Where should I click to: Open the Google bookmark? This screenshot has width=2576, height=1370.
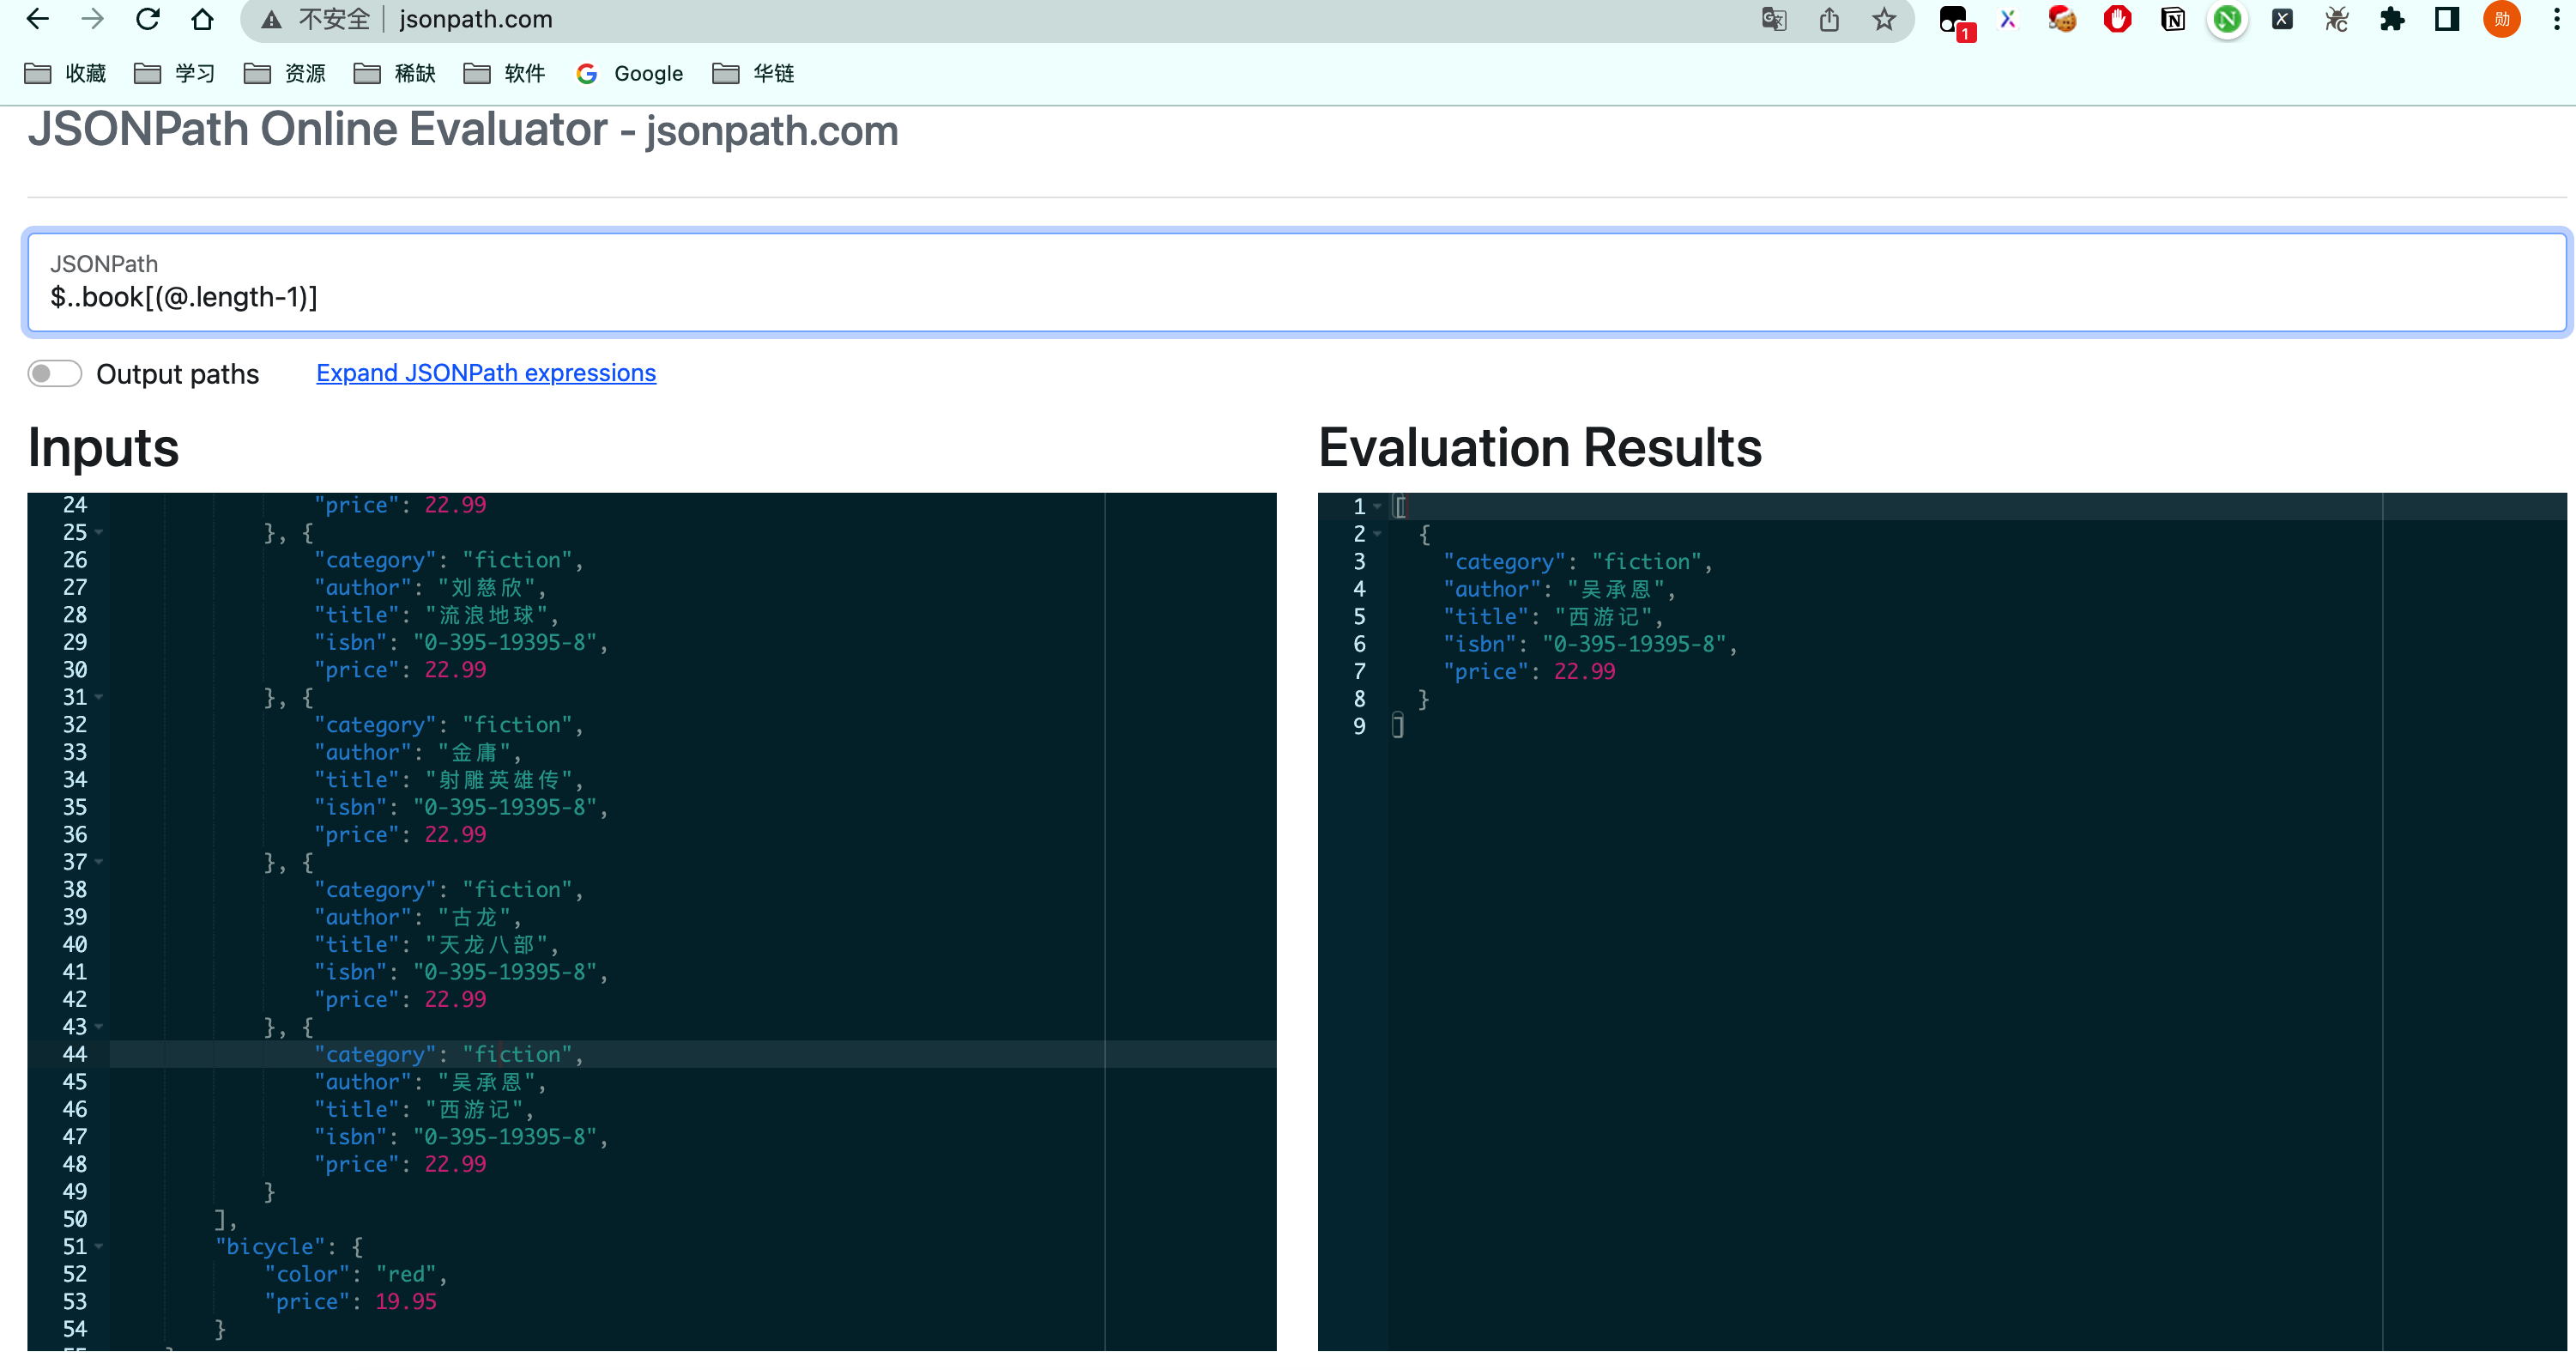(x=630, y=73)
